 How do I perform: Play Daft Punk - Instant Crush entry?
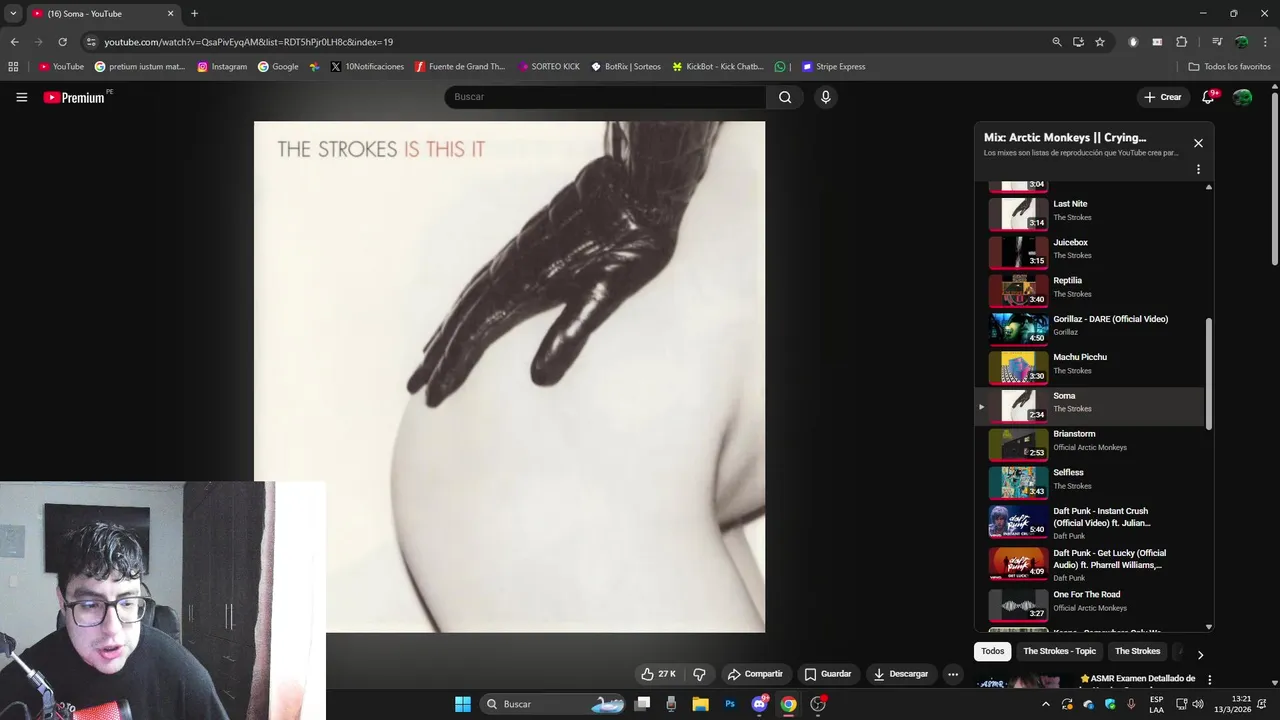pos(1091,522)
